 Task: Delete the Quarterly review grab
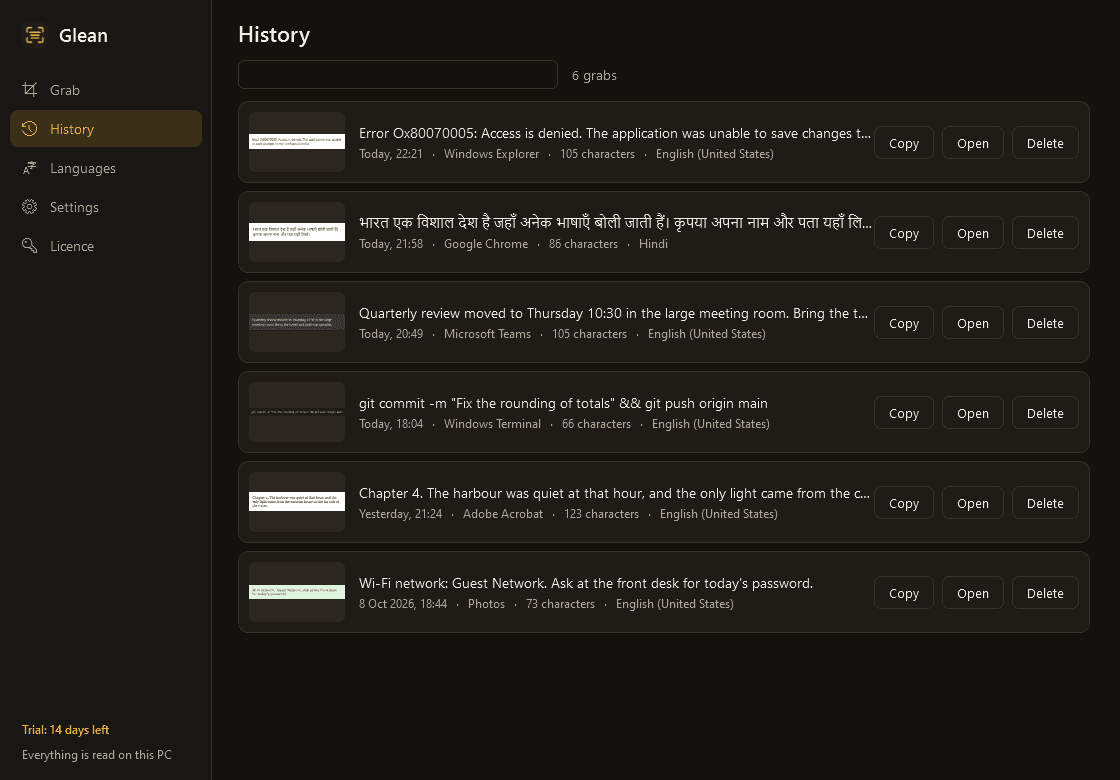point(1045,323)
